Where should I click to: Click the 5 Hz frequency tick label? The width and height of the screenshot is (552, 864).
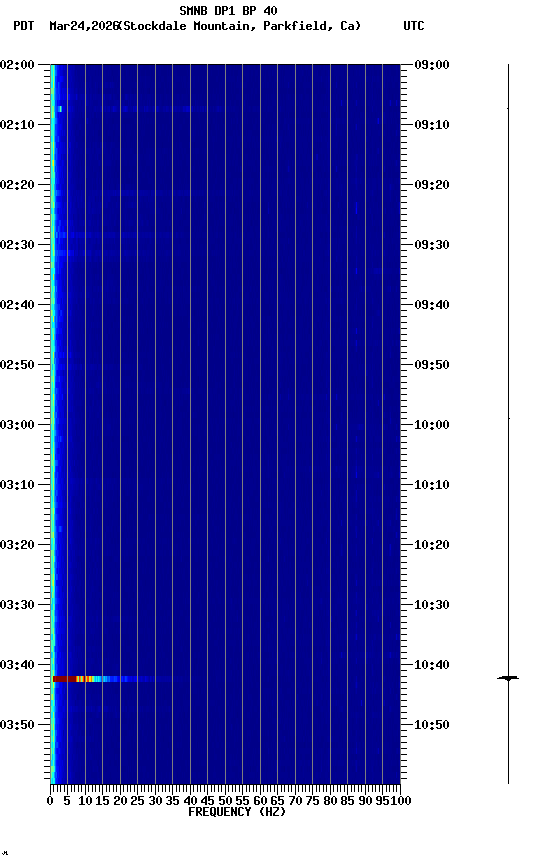(67, 801)
